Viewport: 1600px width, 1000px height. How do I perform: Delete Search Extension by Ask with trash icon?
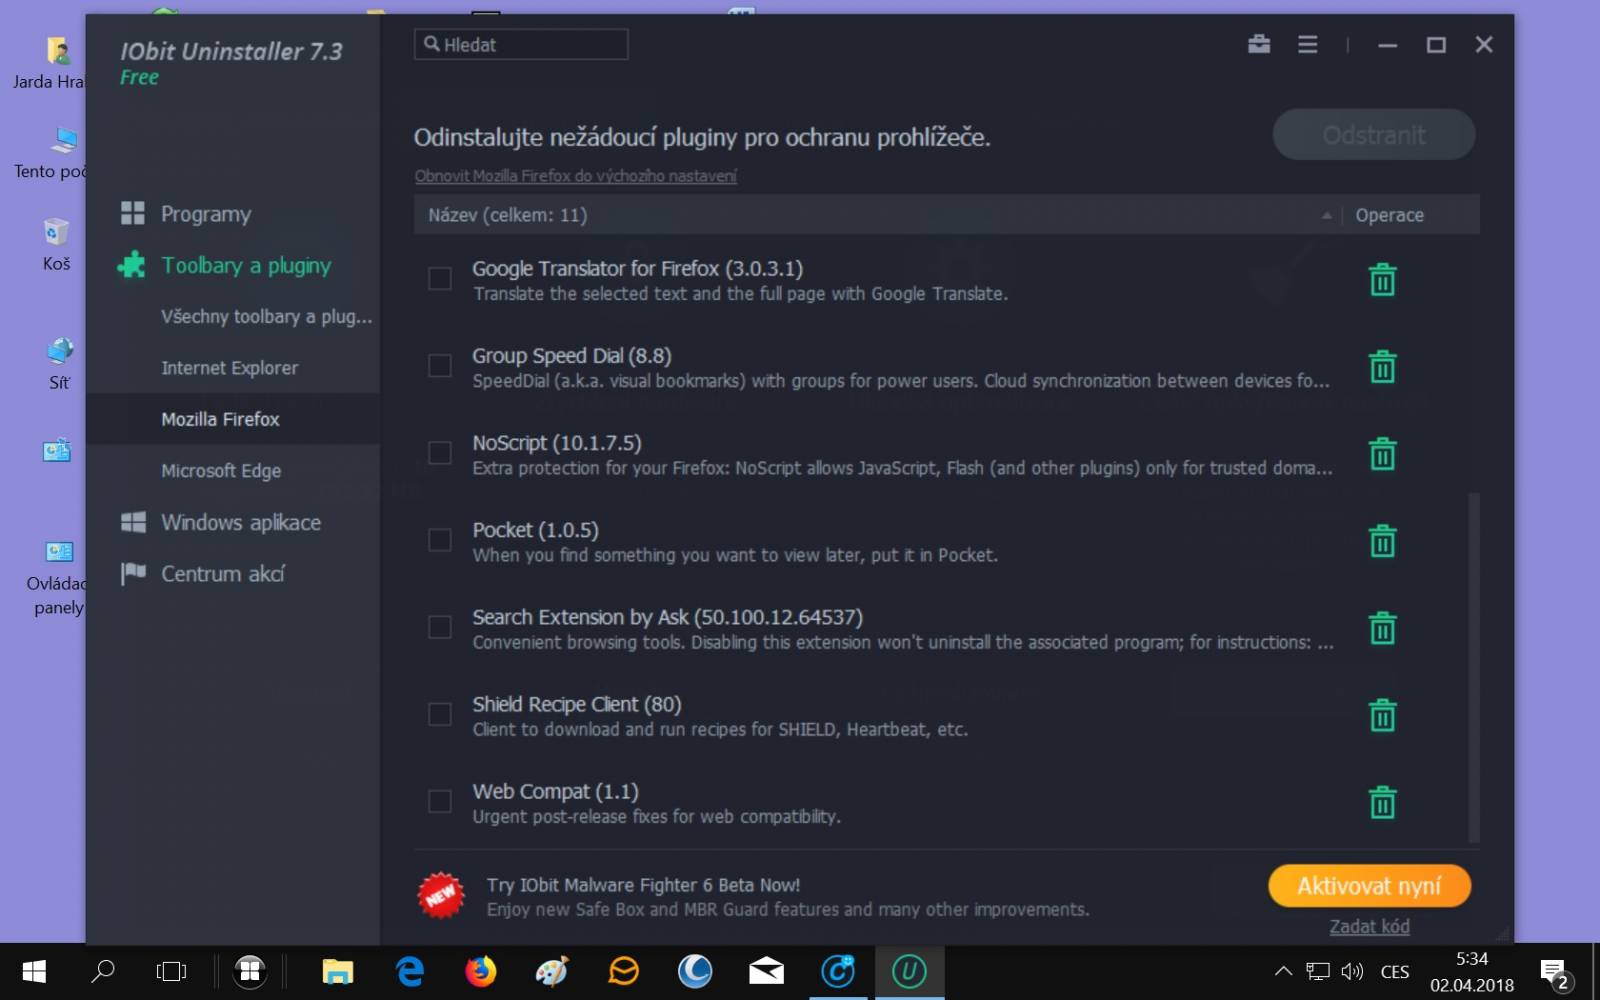1382,628
